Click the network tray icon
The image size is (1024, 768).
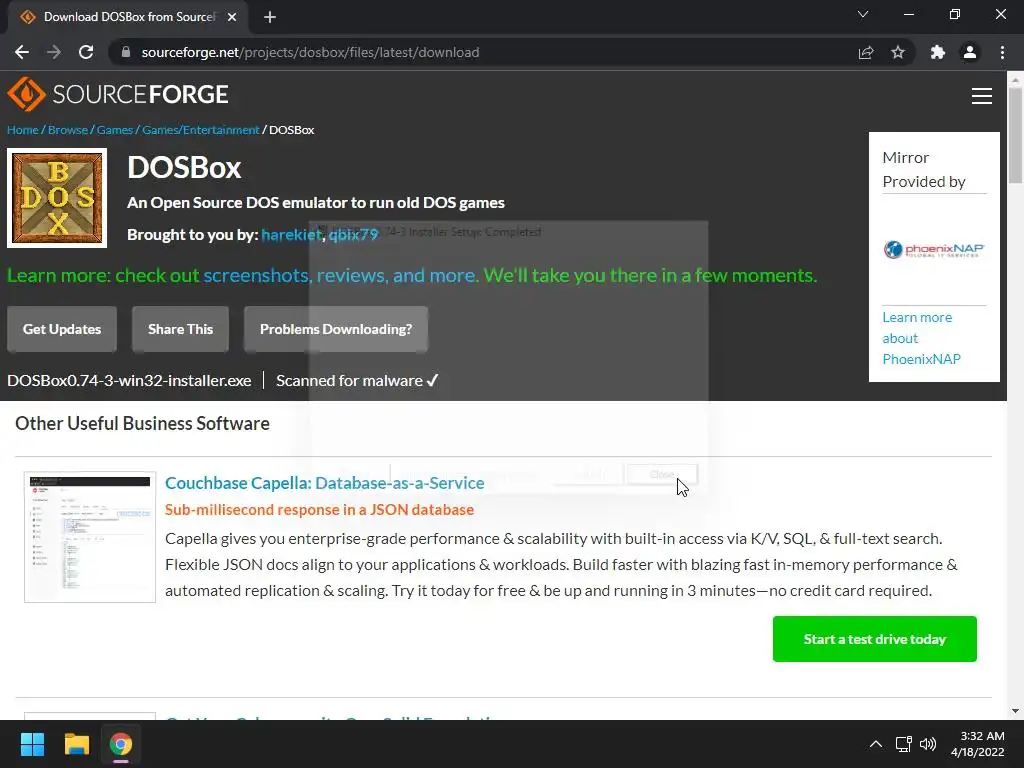point(904,744)
